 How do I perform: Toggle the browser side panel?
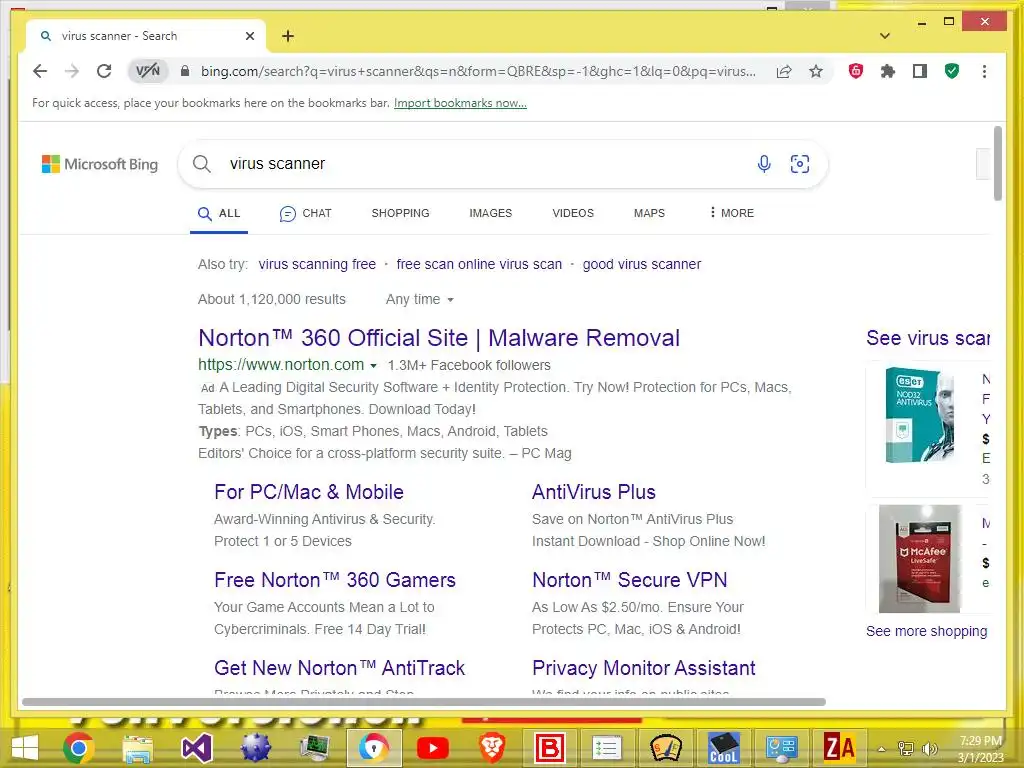tap(920, 71)
